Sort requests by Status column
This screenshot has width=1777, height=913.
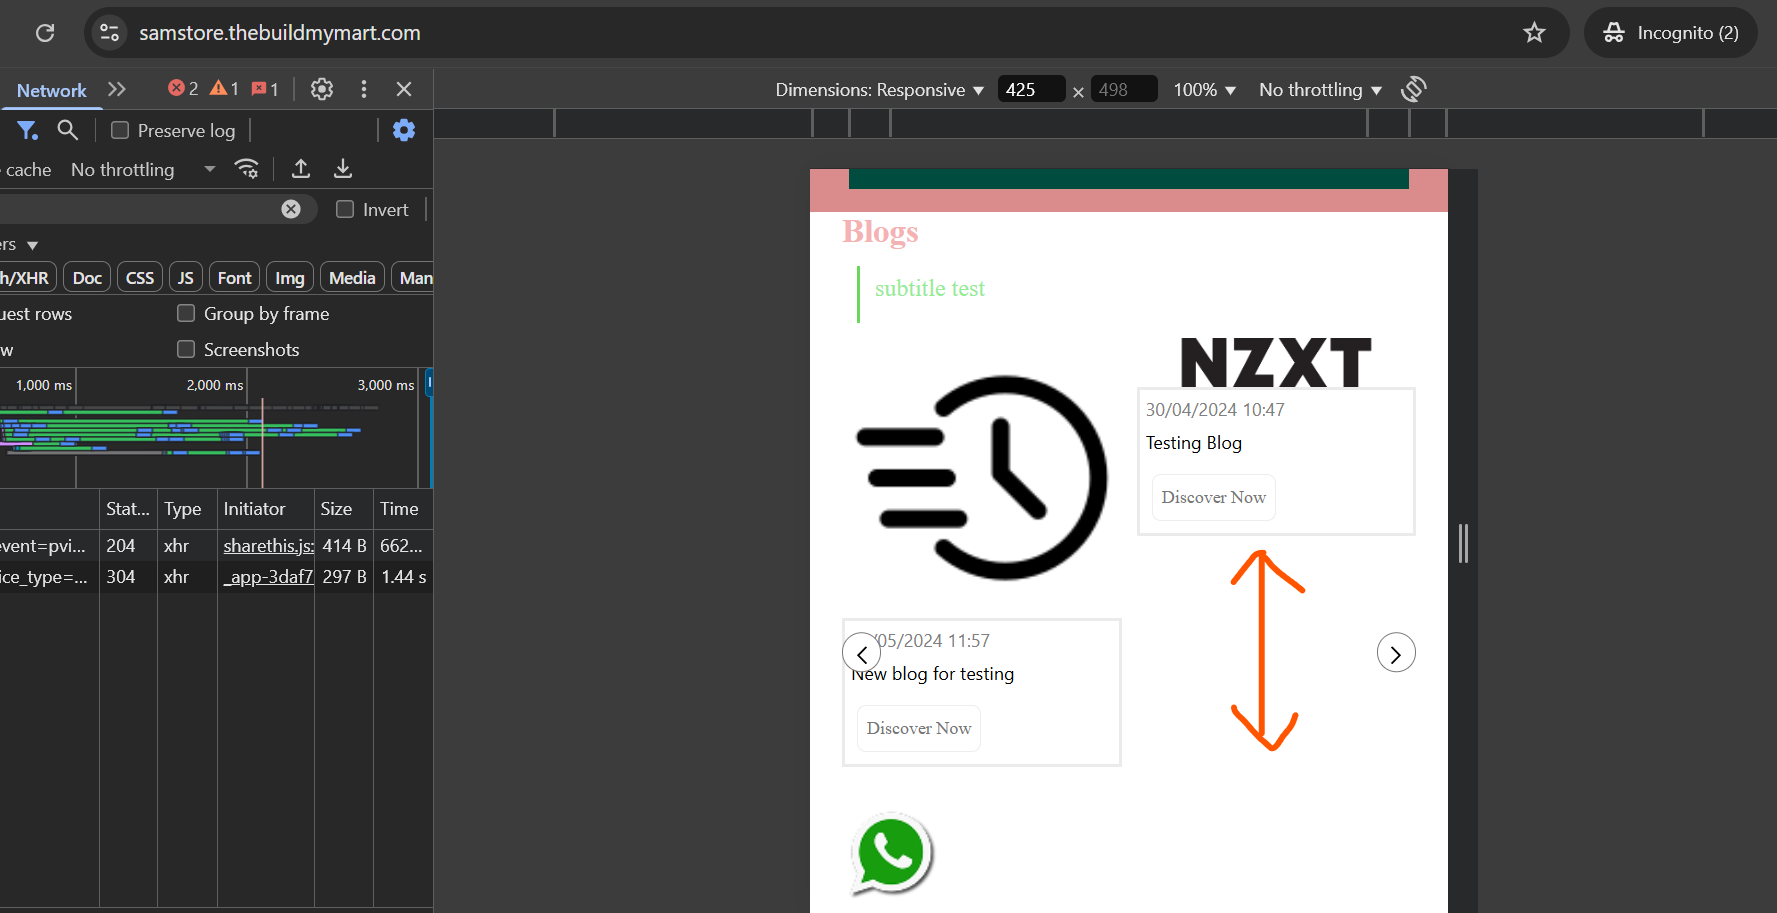click(x=128, y=509)
